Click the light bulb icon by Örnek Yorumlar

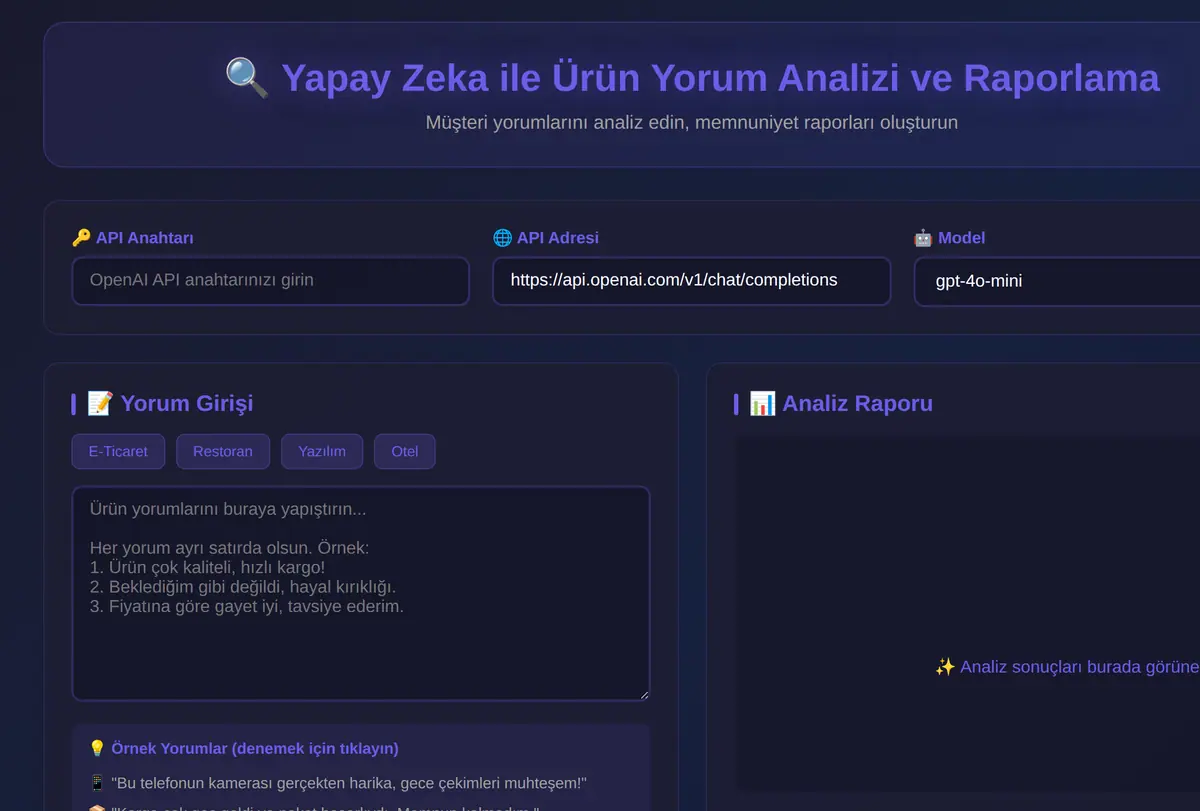[x=97, y=748]
